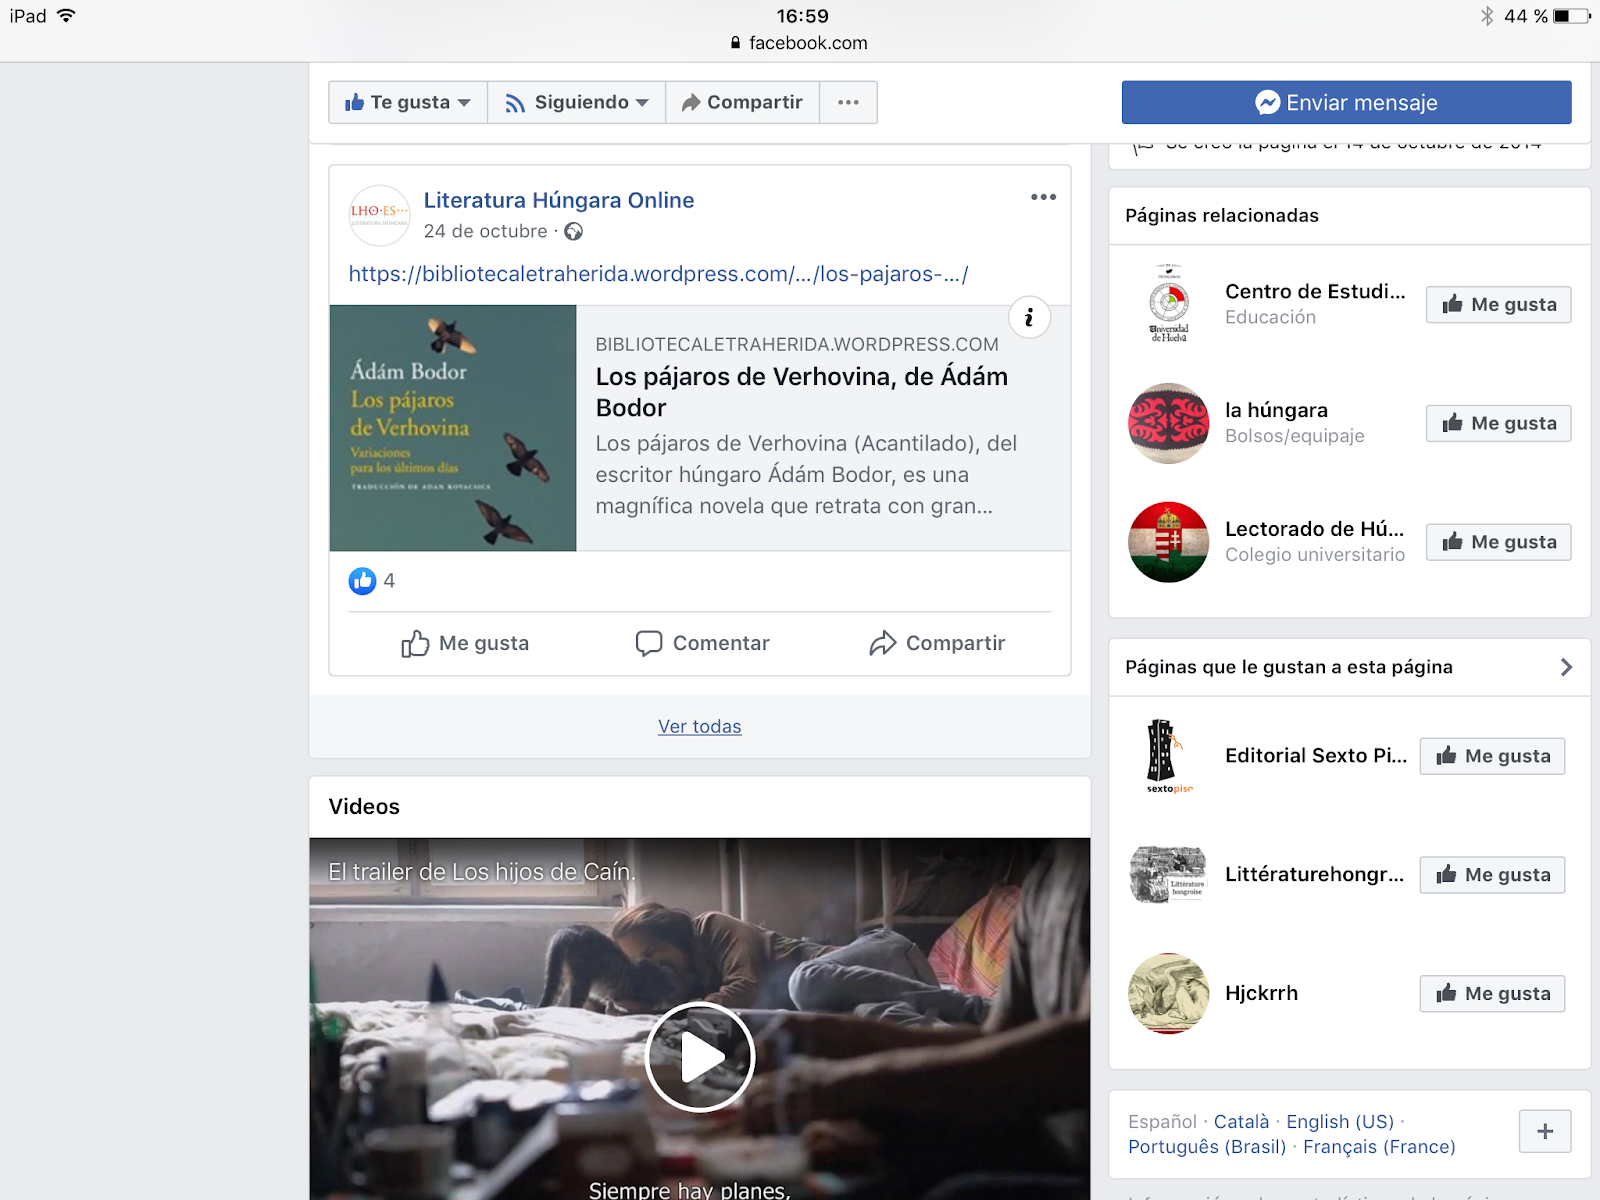
Task: Click Hjckrrh page logo
Action: point(1168,994)
